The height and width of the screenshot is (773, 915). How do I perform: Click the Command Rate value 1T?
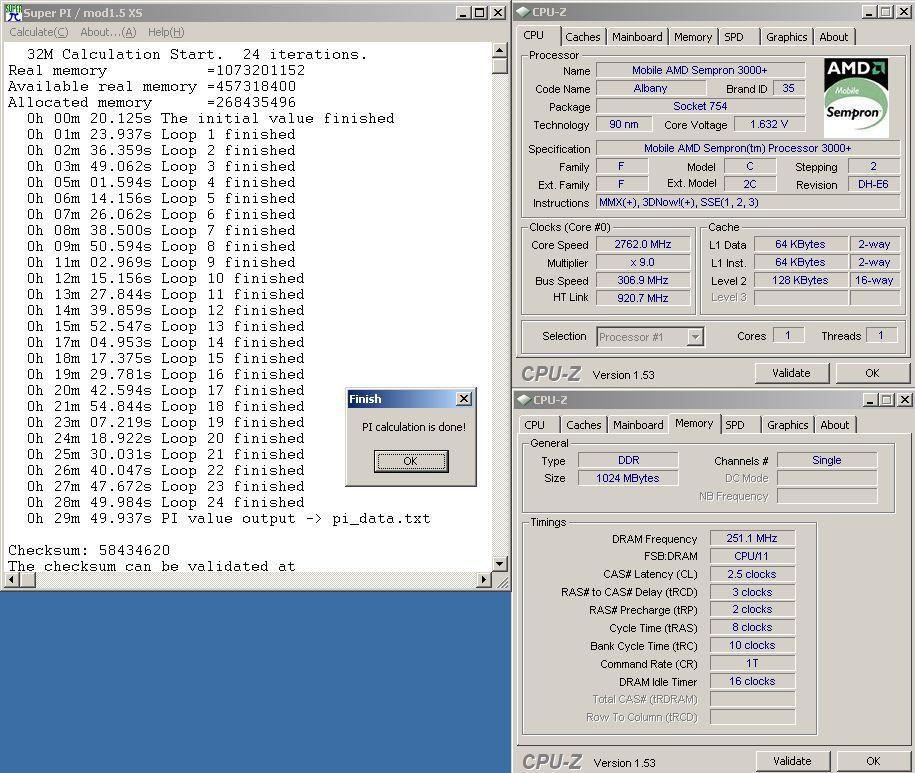[752, 663]
